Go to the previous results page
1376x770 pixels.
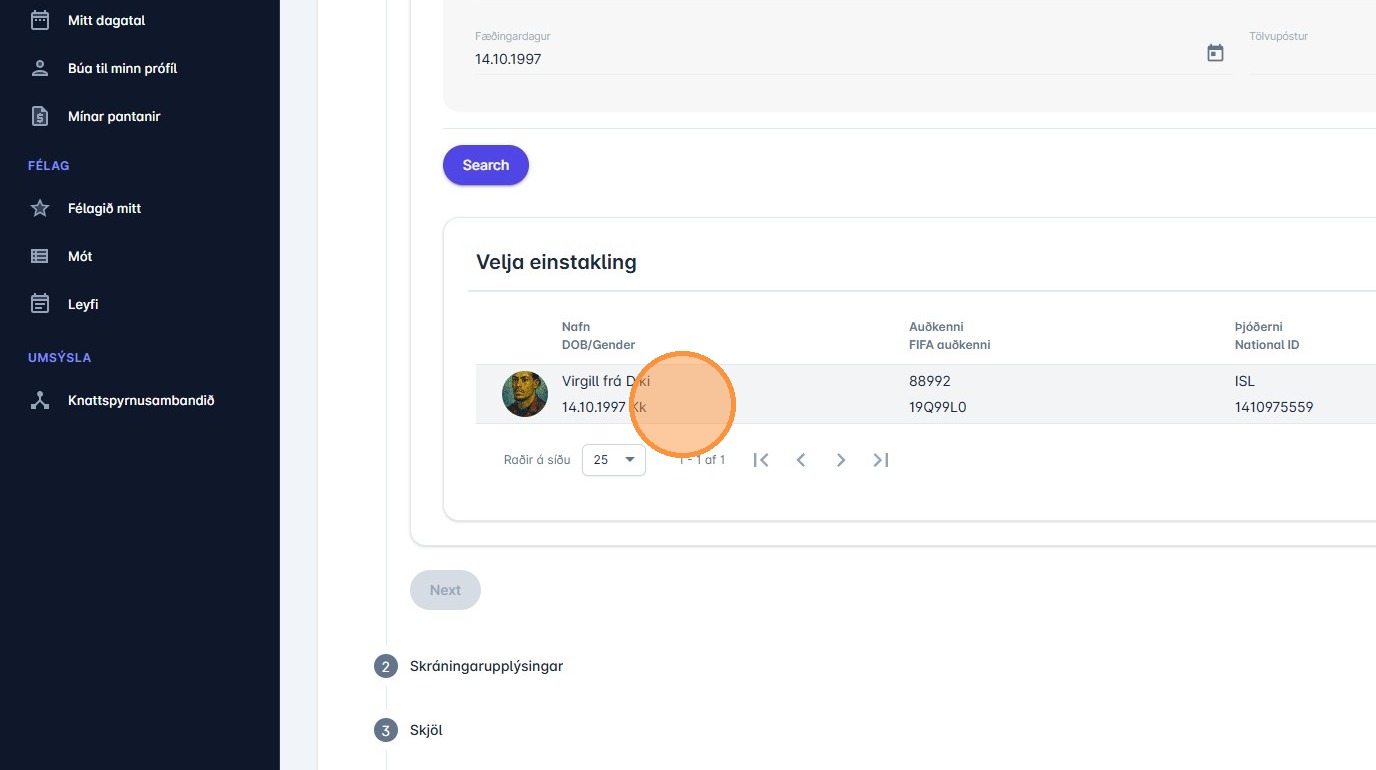pos(801,460)
